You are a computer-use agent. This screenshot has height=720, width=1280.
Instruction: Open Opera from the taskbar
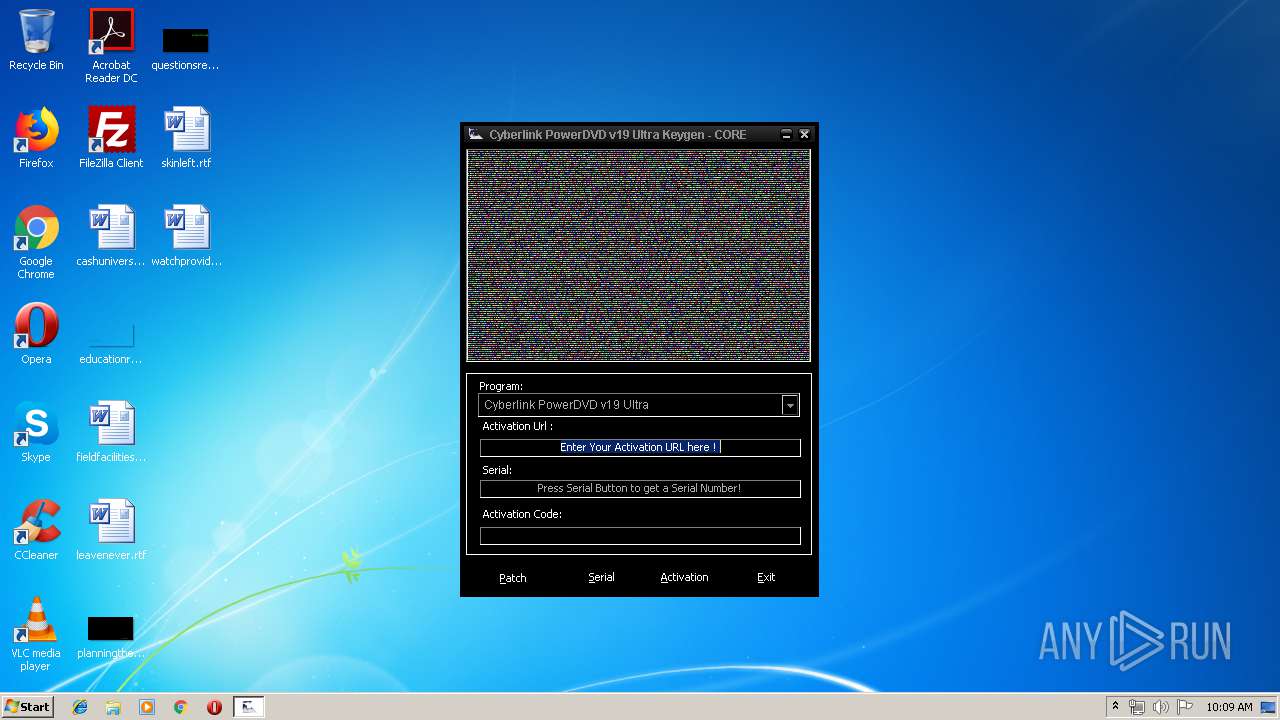click(214, 707)
